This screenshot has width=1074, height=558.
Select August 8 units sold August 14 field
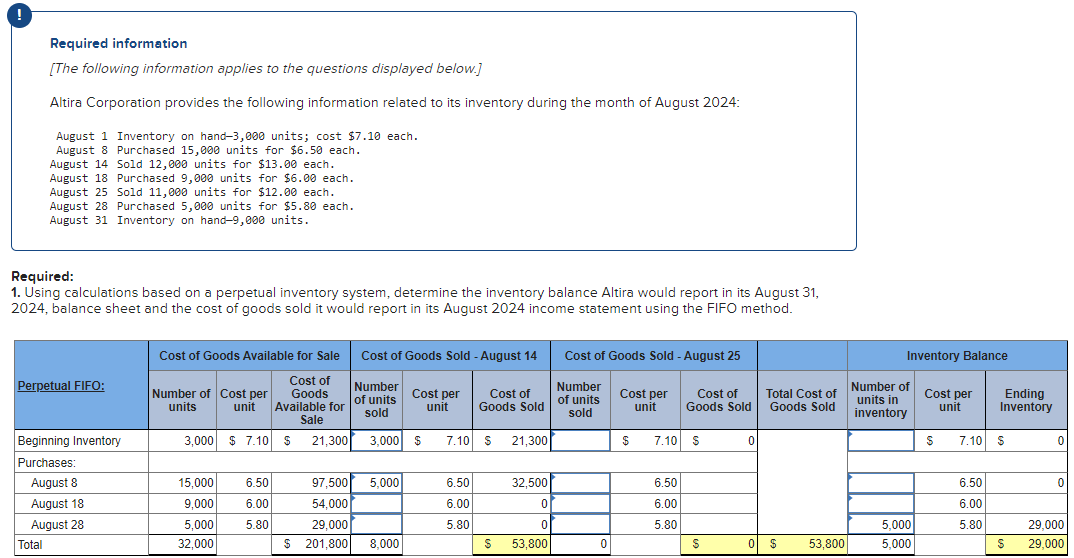tap(376, 483)
